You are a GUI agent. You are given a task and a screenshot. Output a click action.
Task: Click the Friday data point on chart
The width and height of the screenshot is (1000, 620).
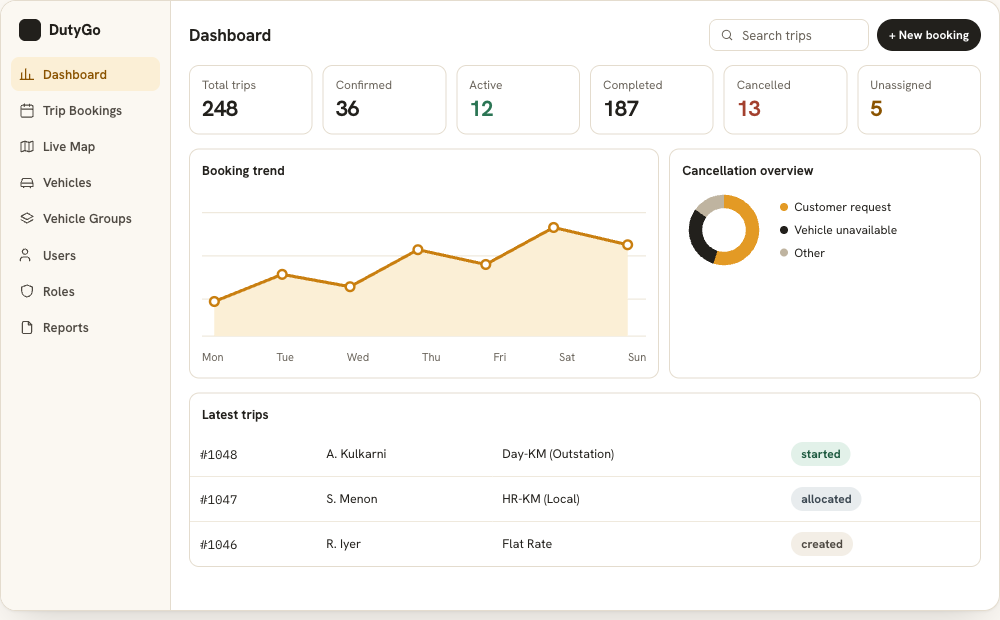pyautogui.click(x=486, y=265)
